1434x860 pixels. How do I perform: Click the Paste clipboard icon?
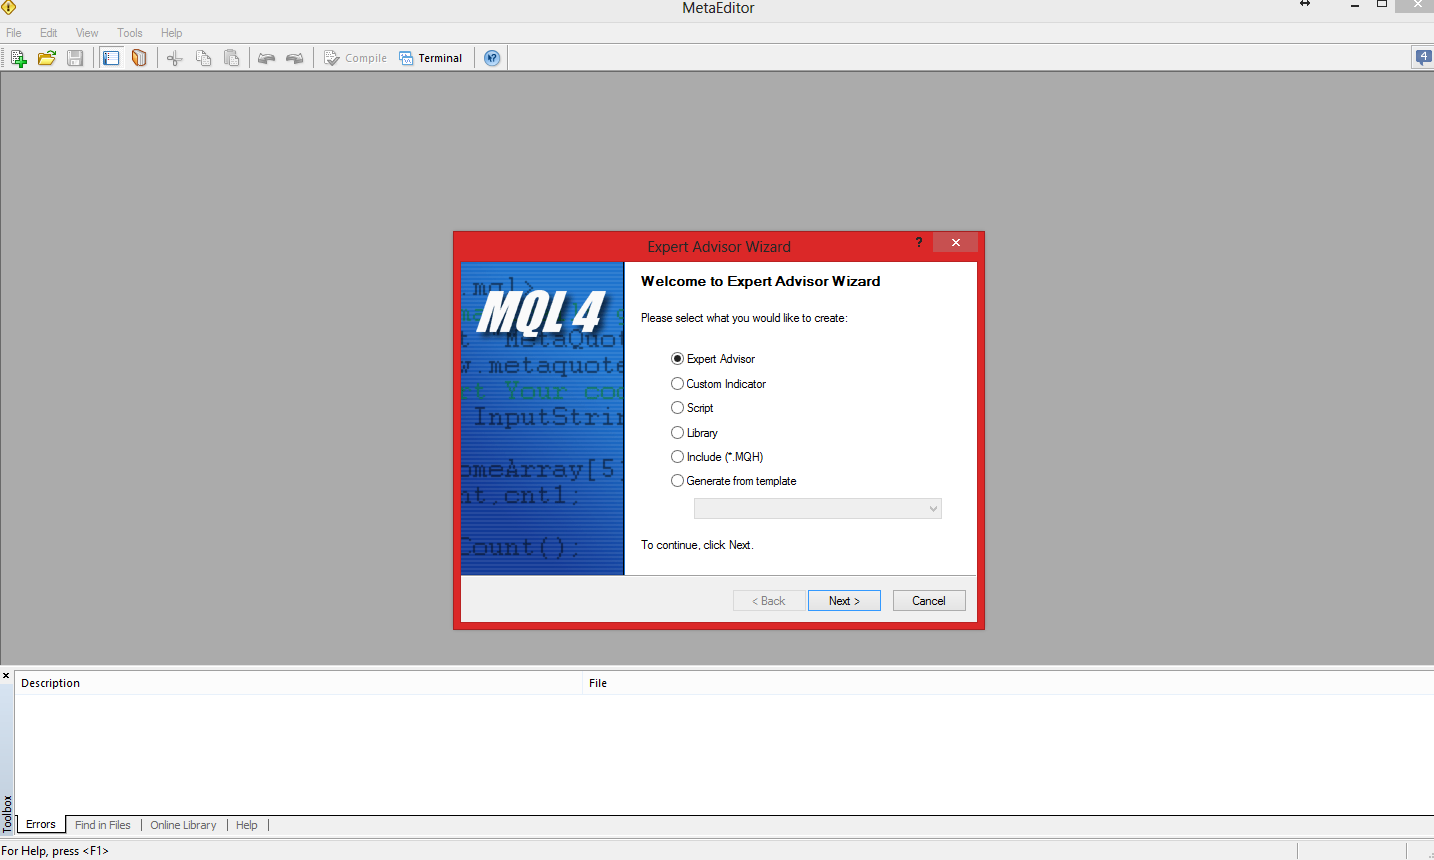click(231, 58)
